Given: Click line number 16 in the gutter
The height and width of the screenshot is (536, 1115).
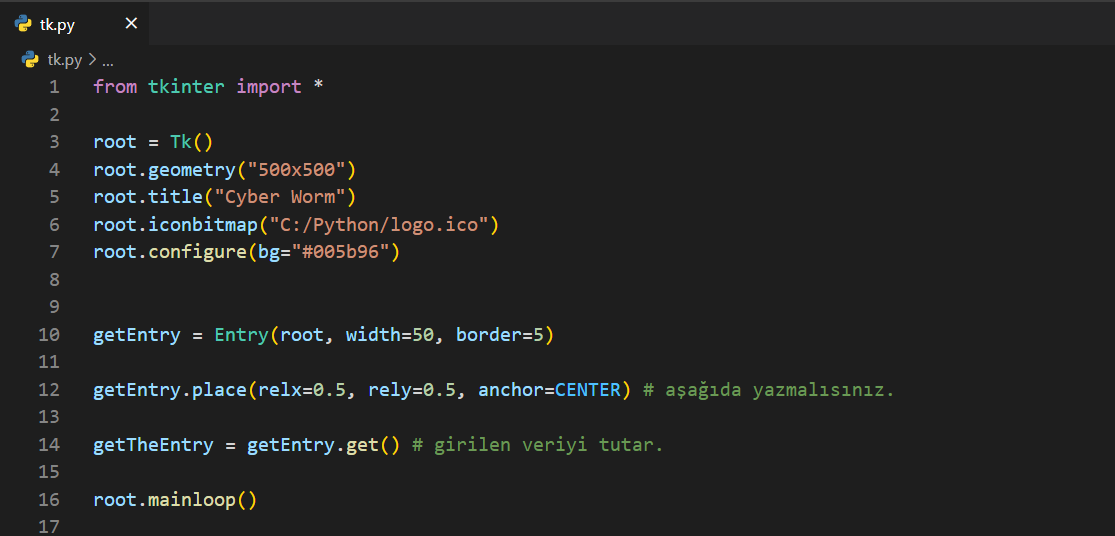Looking at the screenshot, I should coord(49,499).
